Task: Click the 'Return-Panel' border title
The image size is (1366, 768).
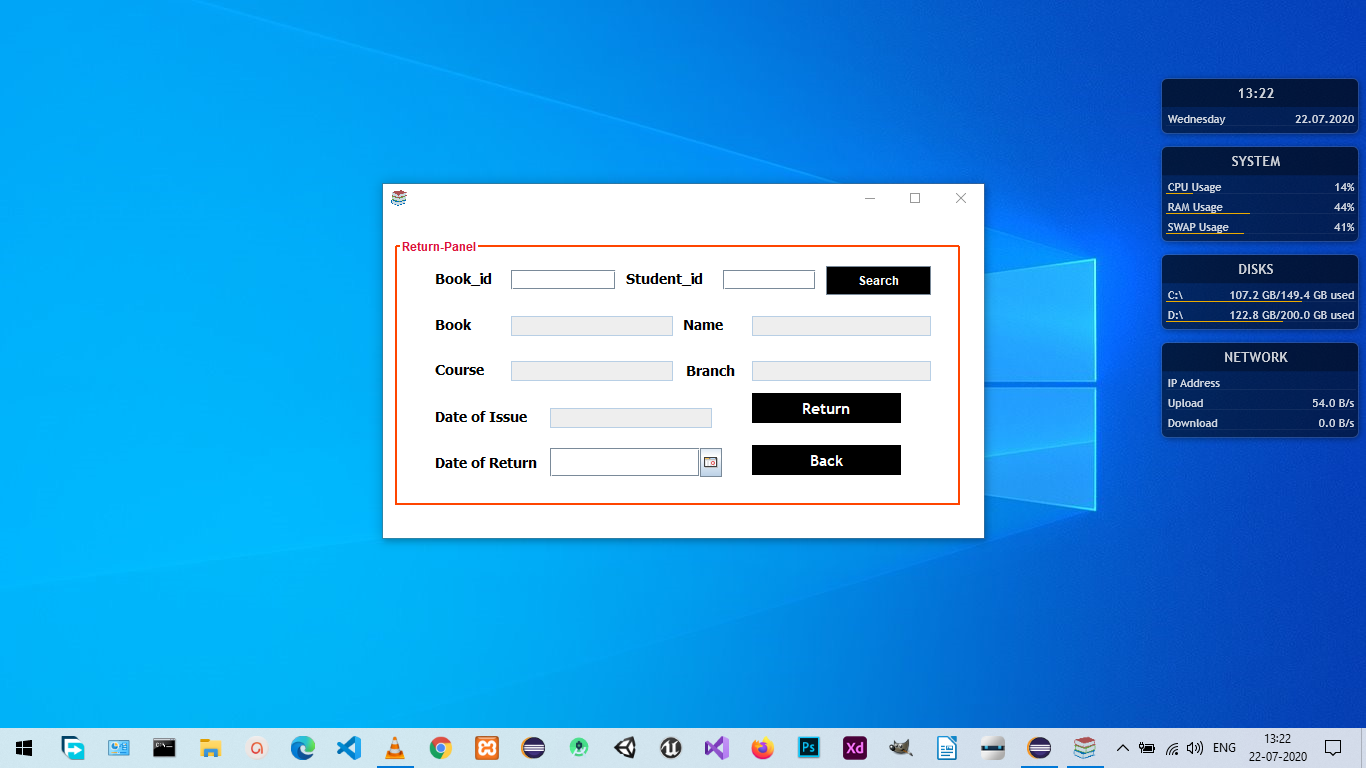Action: 439,247
